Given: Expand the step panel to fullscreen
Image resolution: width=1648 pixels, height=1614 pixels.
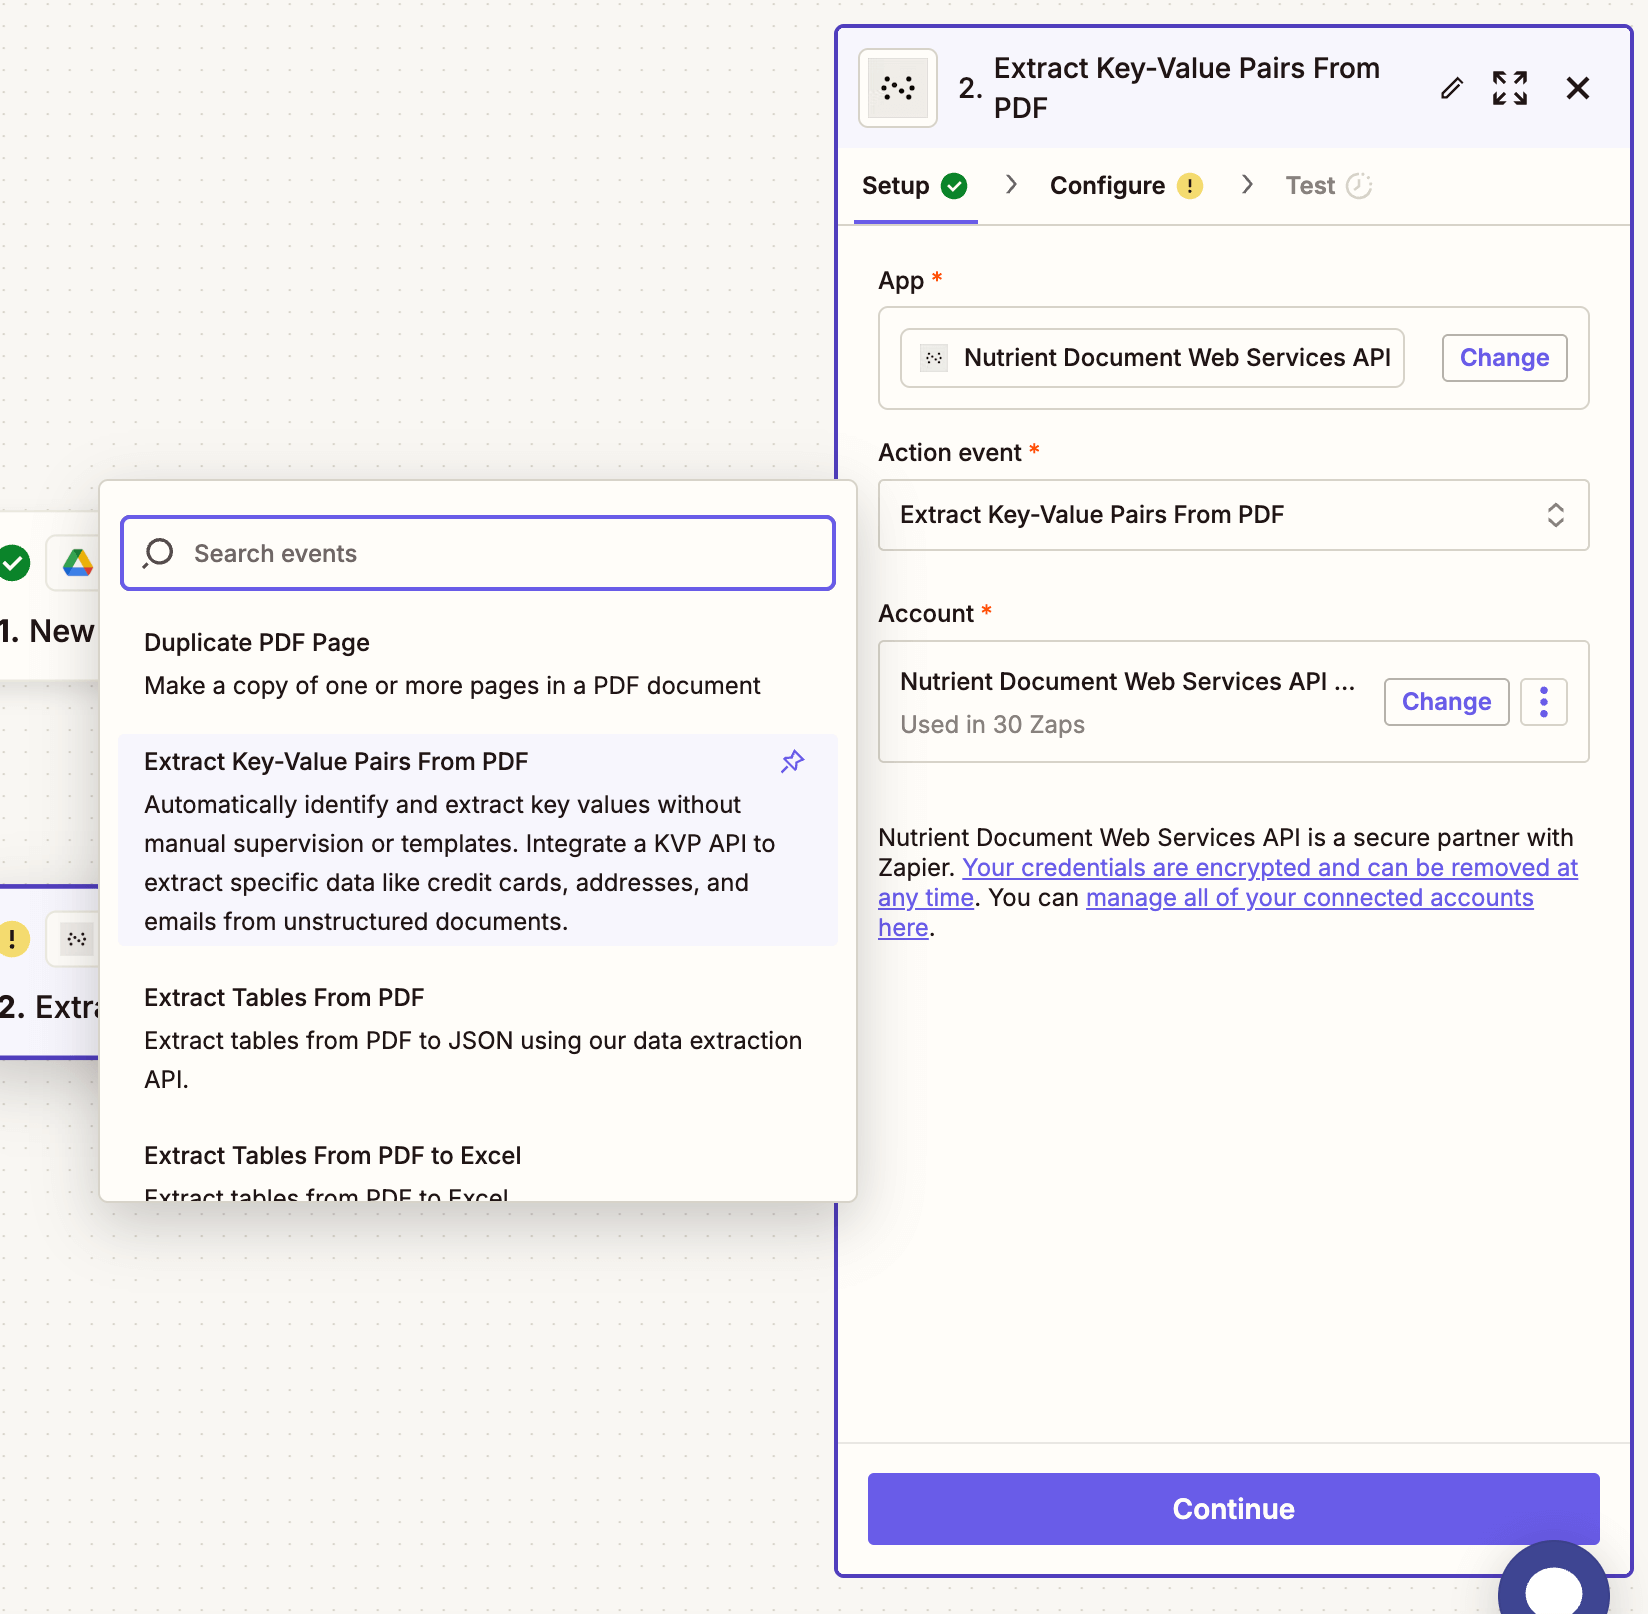Looking at the screenshot, I should (1510, 88).
